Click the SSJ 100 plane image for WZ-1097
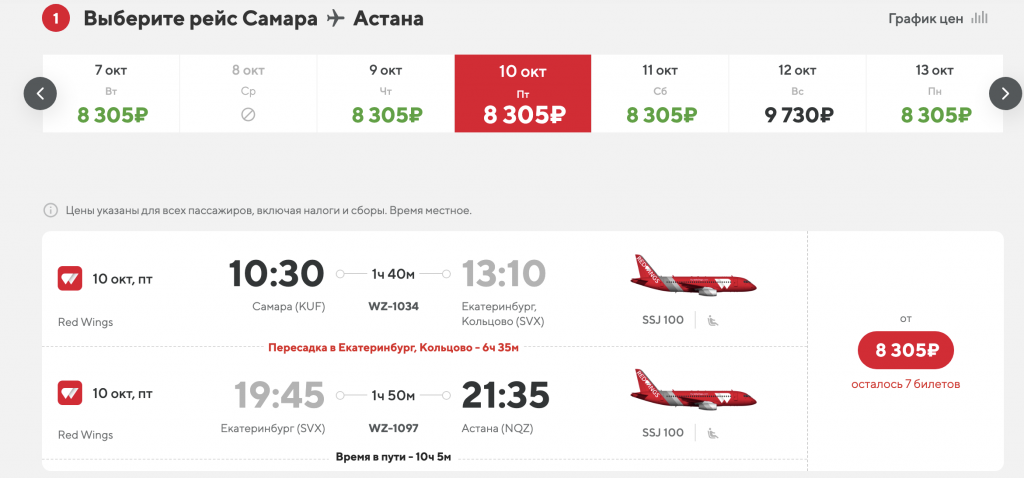The width and height of the screenshot is (1024, 478). point(693,390)
